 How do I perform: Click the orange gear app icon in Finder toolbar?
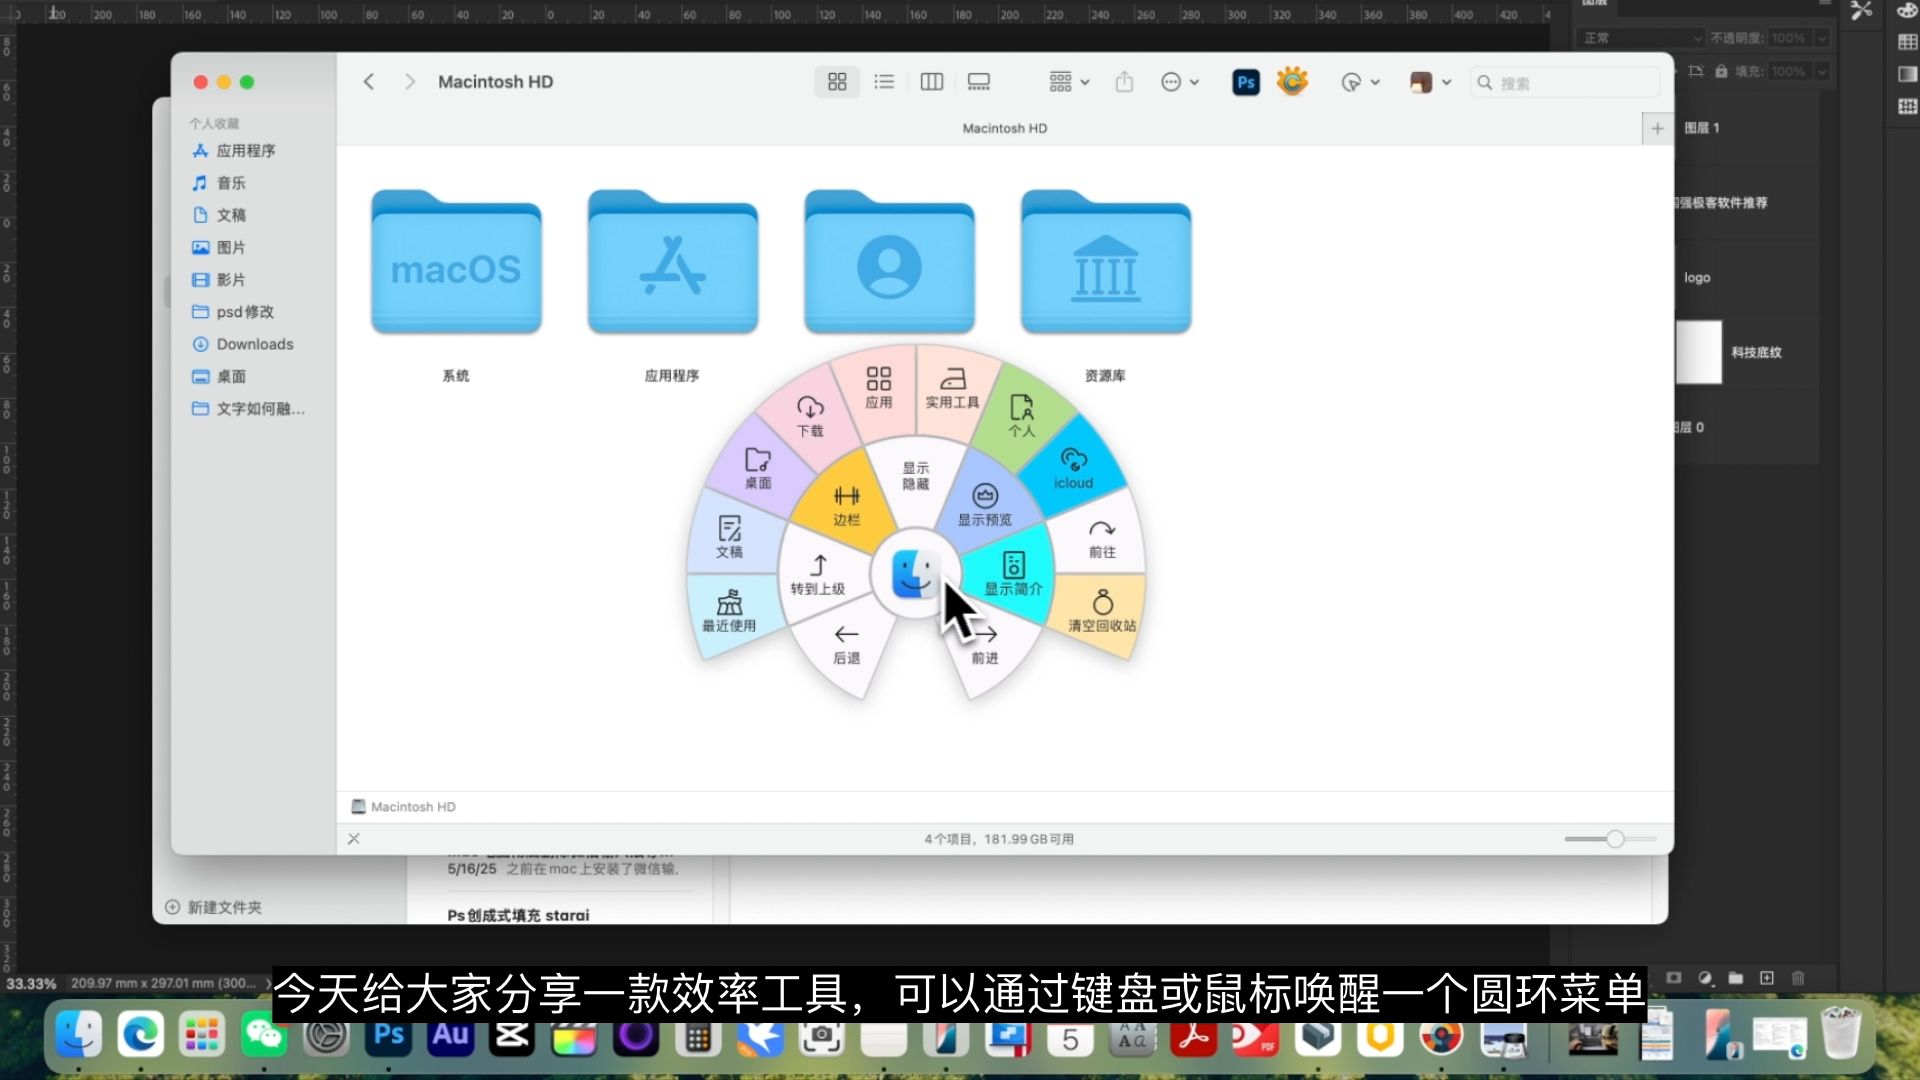tap(1292, 81)
